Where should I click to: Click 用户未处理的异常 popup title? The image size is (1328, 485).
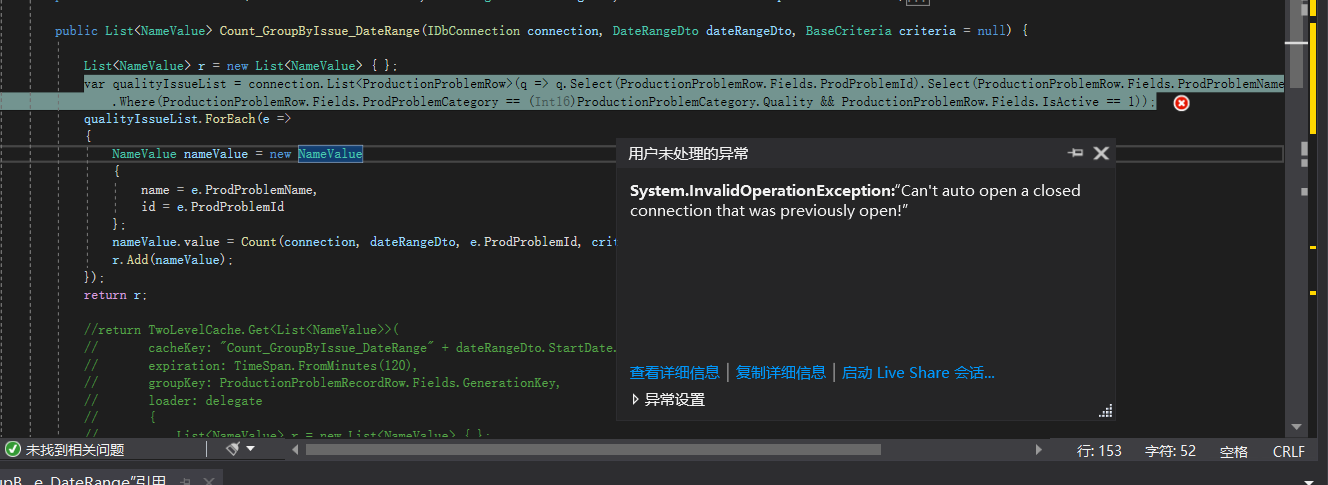click(688, 153)
